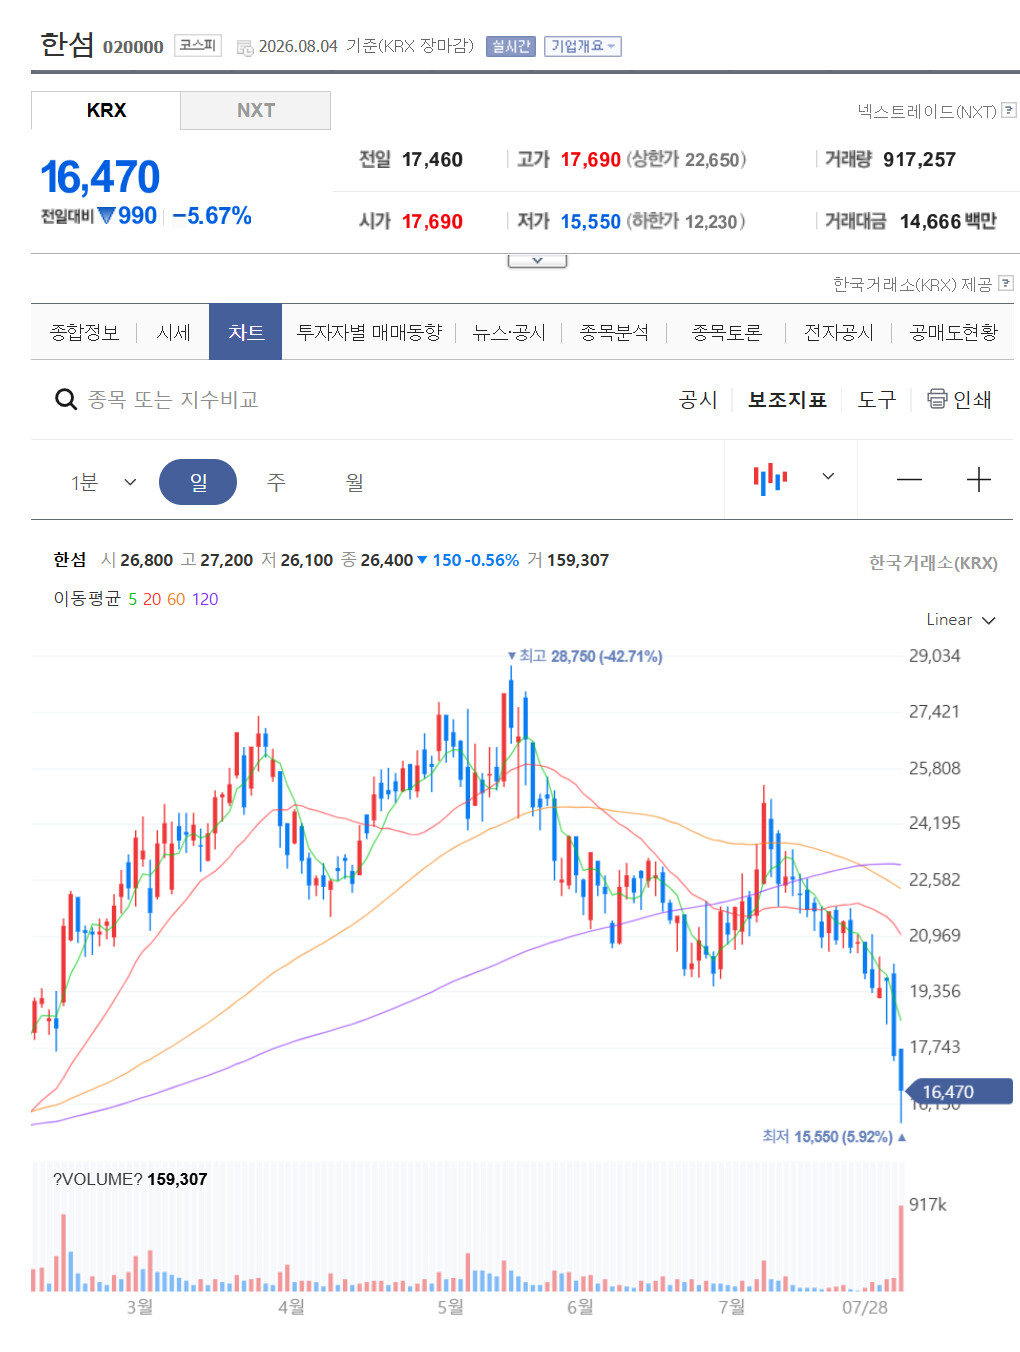Click the 보조지표 button
The width and height of the screenshot is (1020, 1352).
pyautogui.click(x=787, y=400)
